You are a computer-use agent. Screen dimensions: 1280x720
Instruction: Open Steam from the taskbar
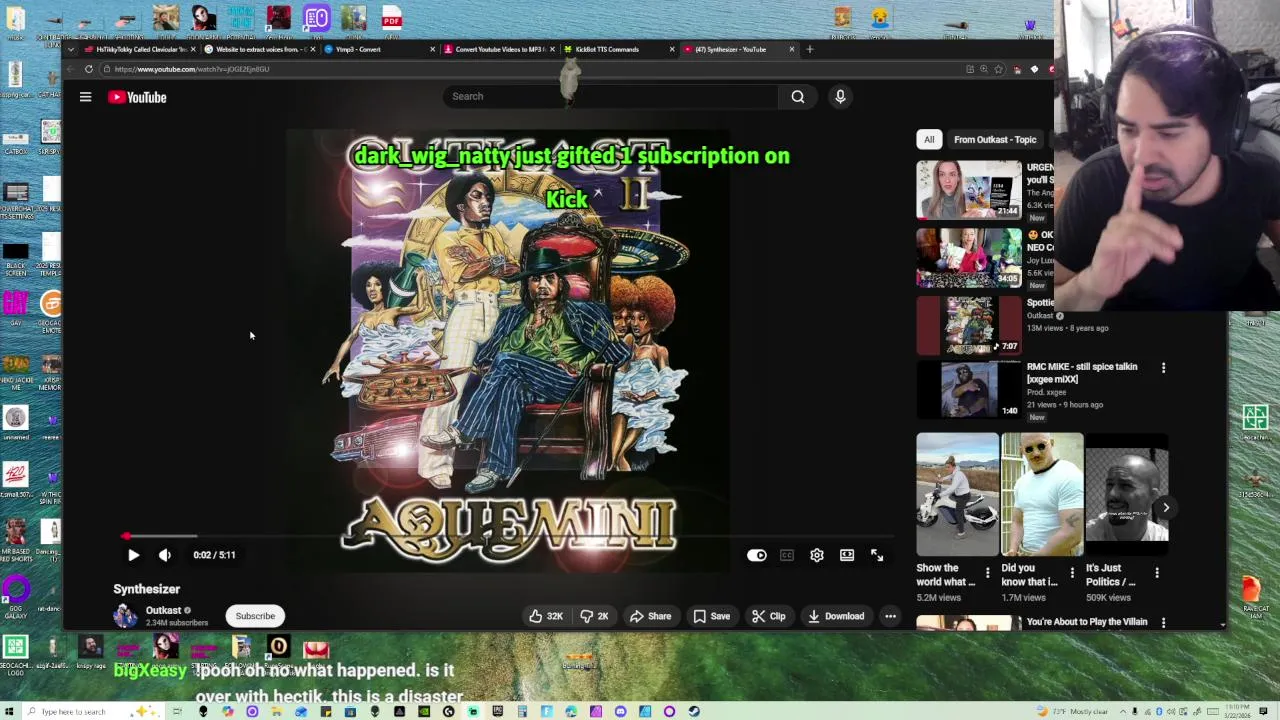click(x=694, y=711)
